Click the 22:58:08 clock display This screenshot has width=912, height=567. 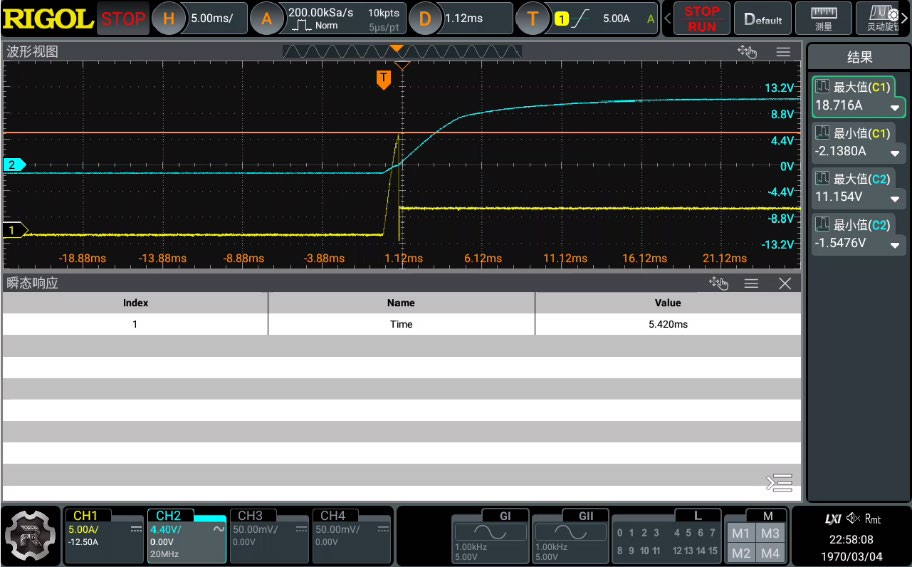coord(851,539)
